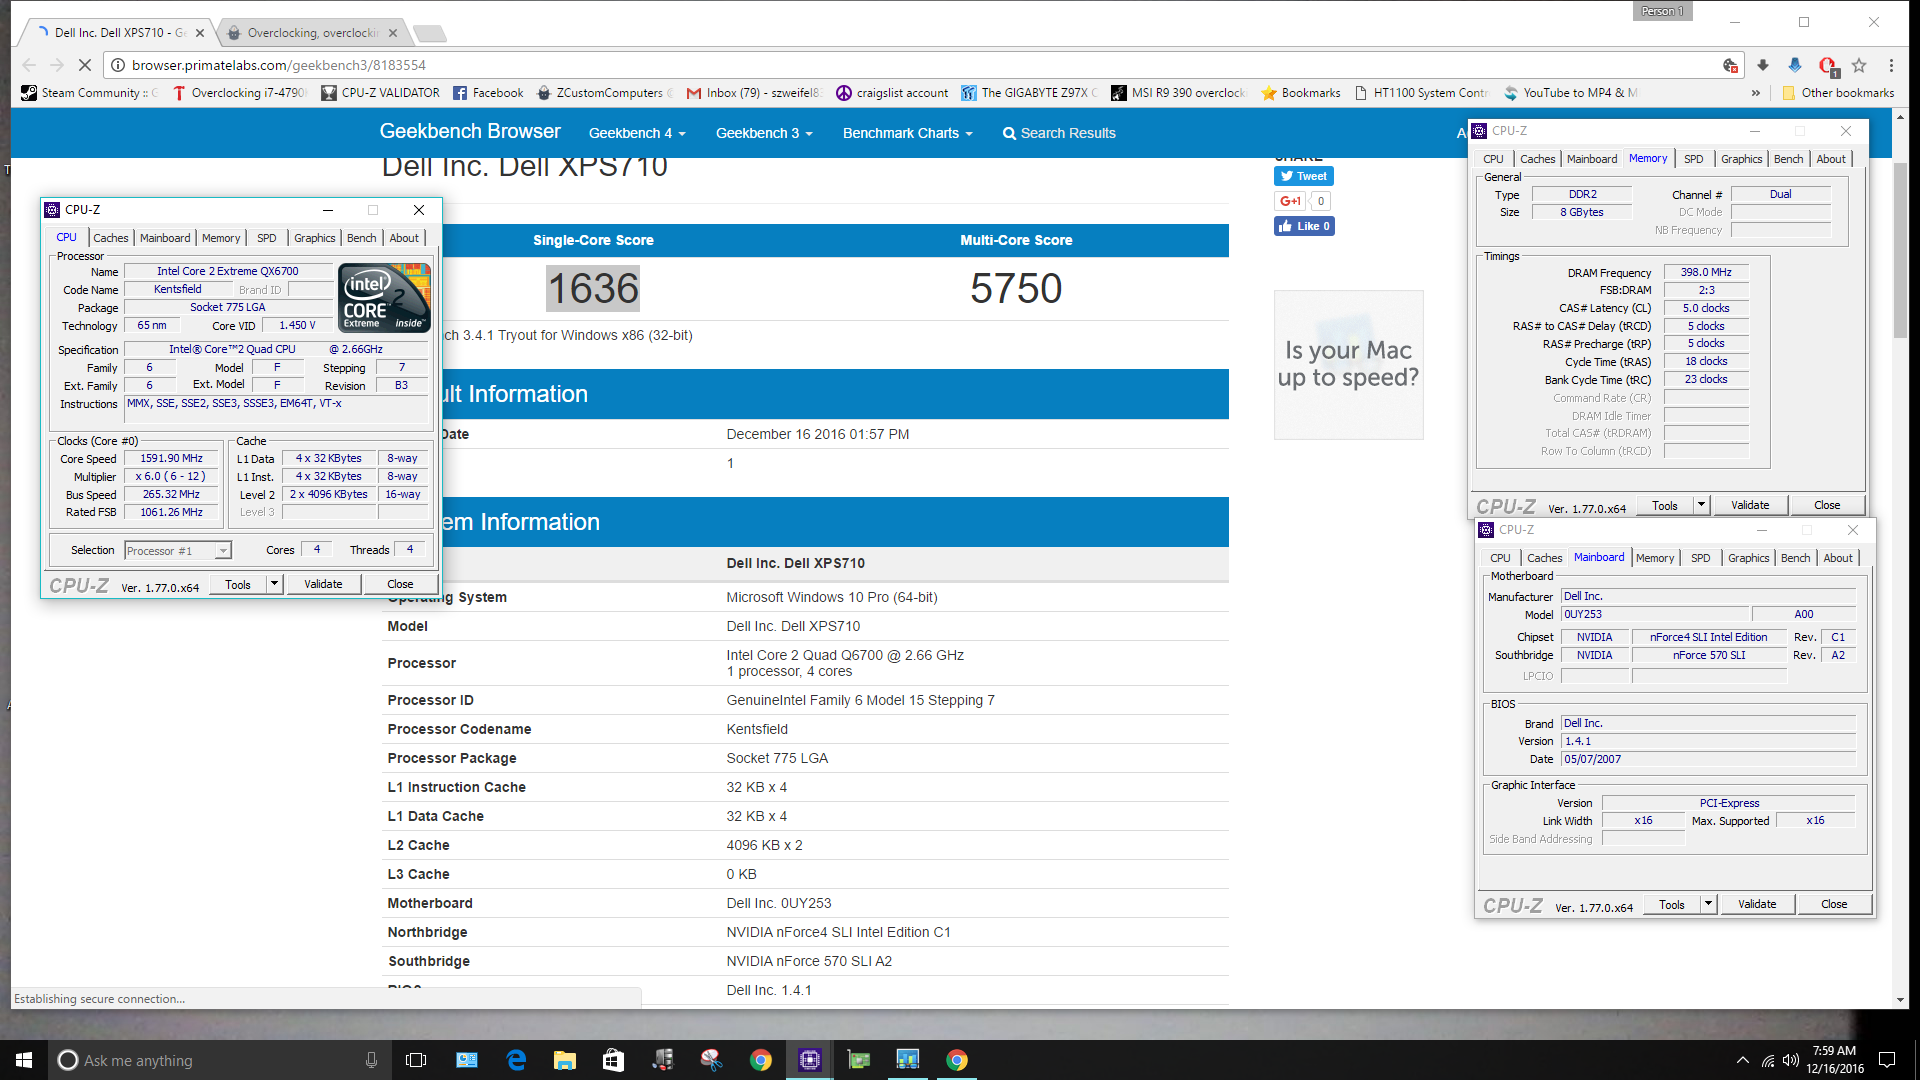This screenshot has height=1080, width=1920.
Task: Click Validate in the Memory CPU-Z window
Action: click(1750, 505)
